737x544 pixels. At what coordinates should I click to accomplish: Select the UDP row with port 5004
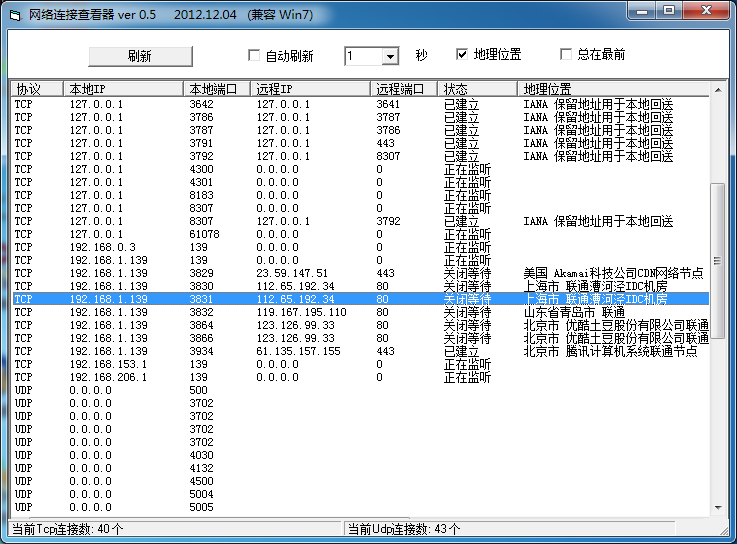click(361, 494)
